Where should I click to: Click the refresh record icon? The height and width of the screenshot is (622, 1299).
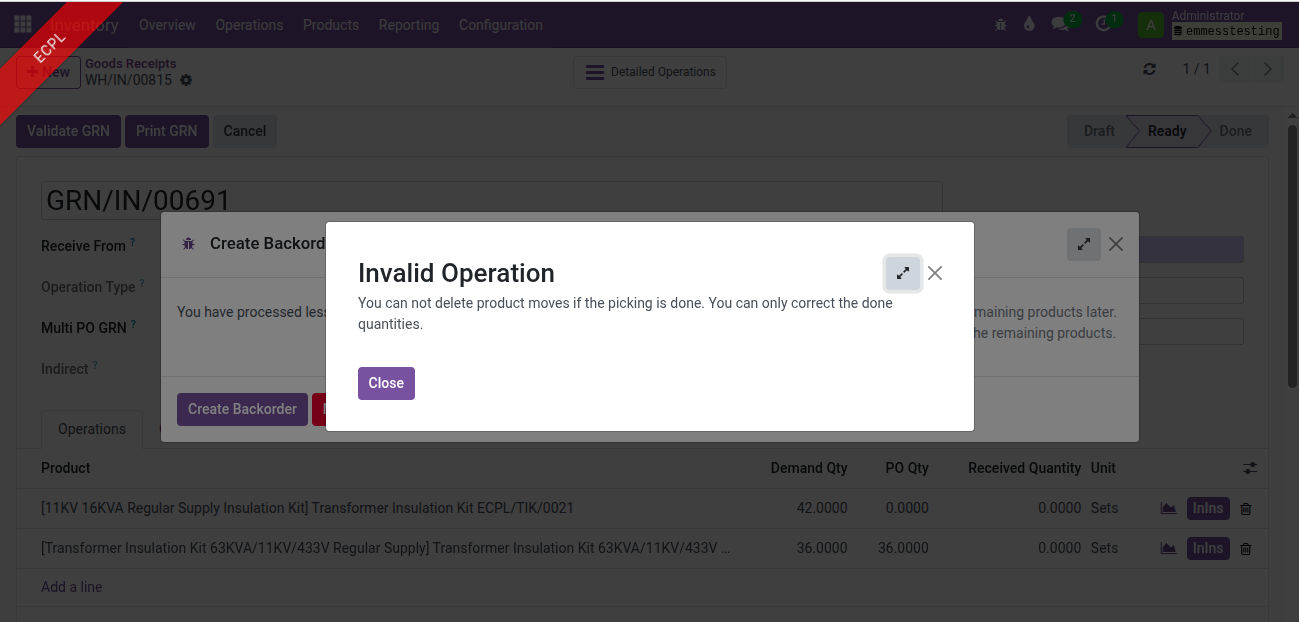coord(1149,69)
